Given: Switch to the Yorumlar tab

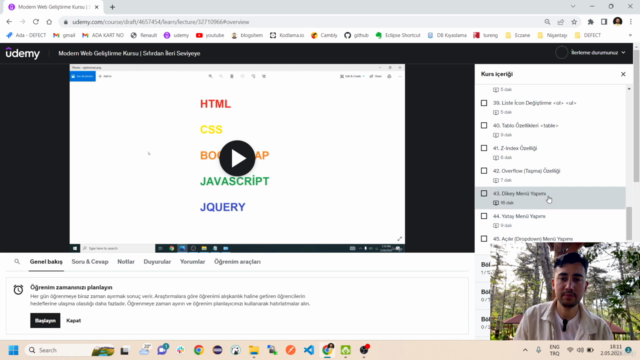Looking at the screenshot, I should coord(192,262).
